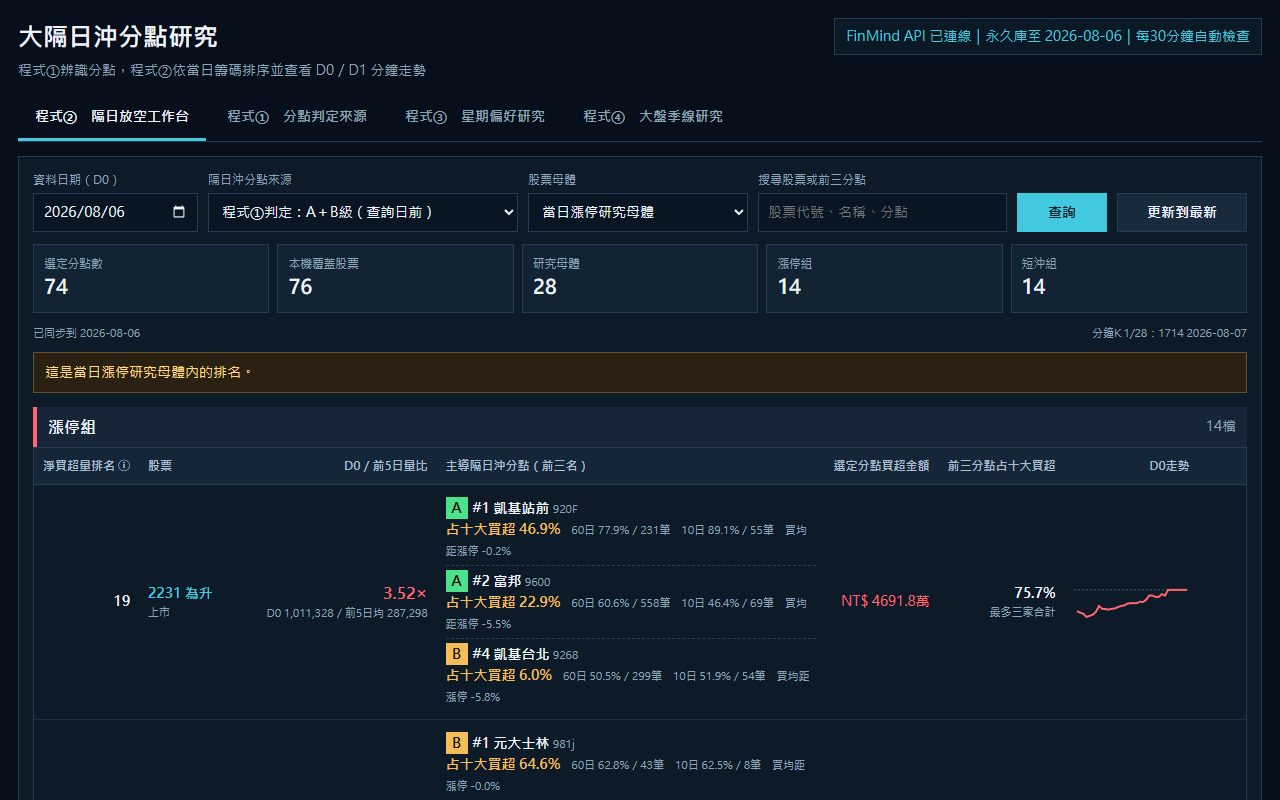
Task: Click the NT$ 4691.8萬 amount
Action: click(885, 601)
